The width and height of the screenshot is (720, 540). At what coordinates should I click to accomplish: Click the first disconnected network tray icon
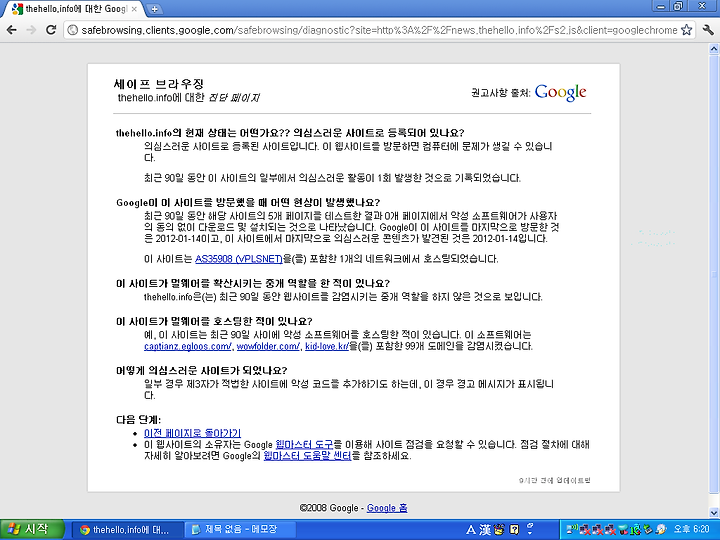(585, 530)
